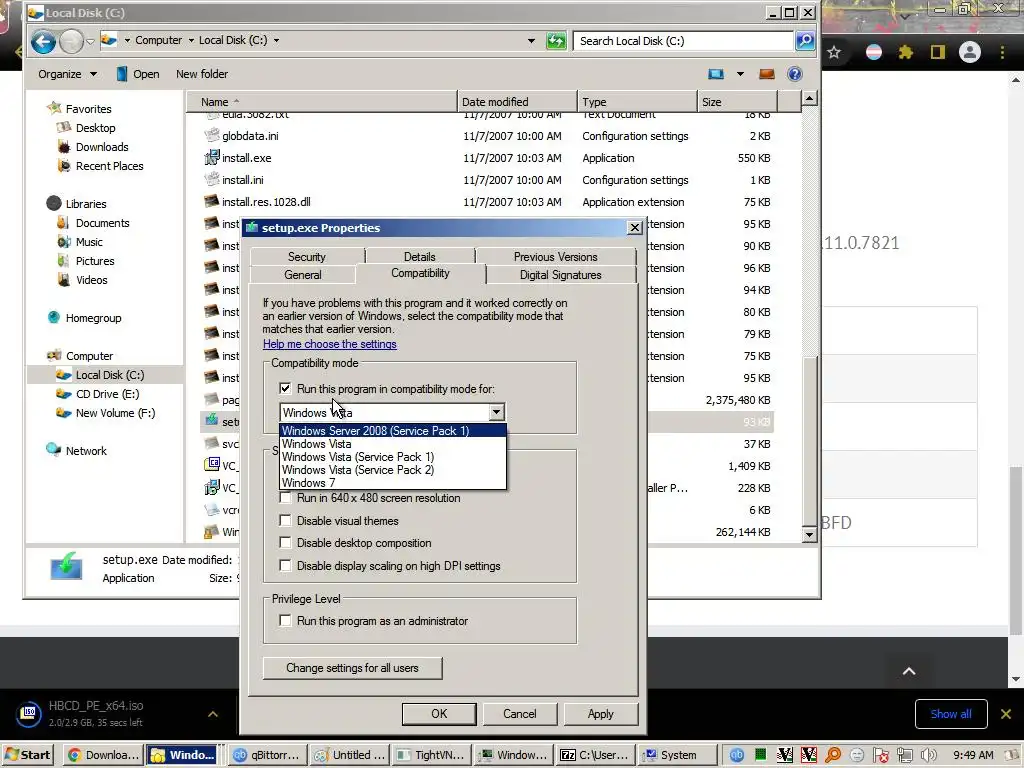
Task: Collapse the compatibility mode dropdown arrow
Action: [x=496, y=412]
